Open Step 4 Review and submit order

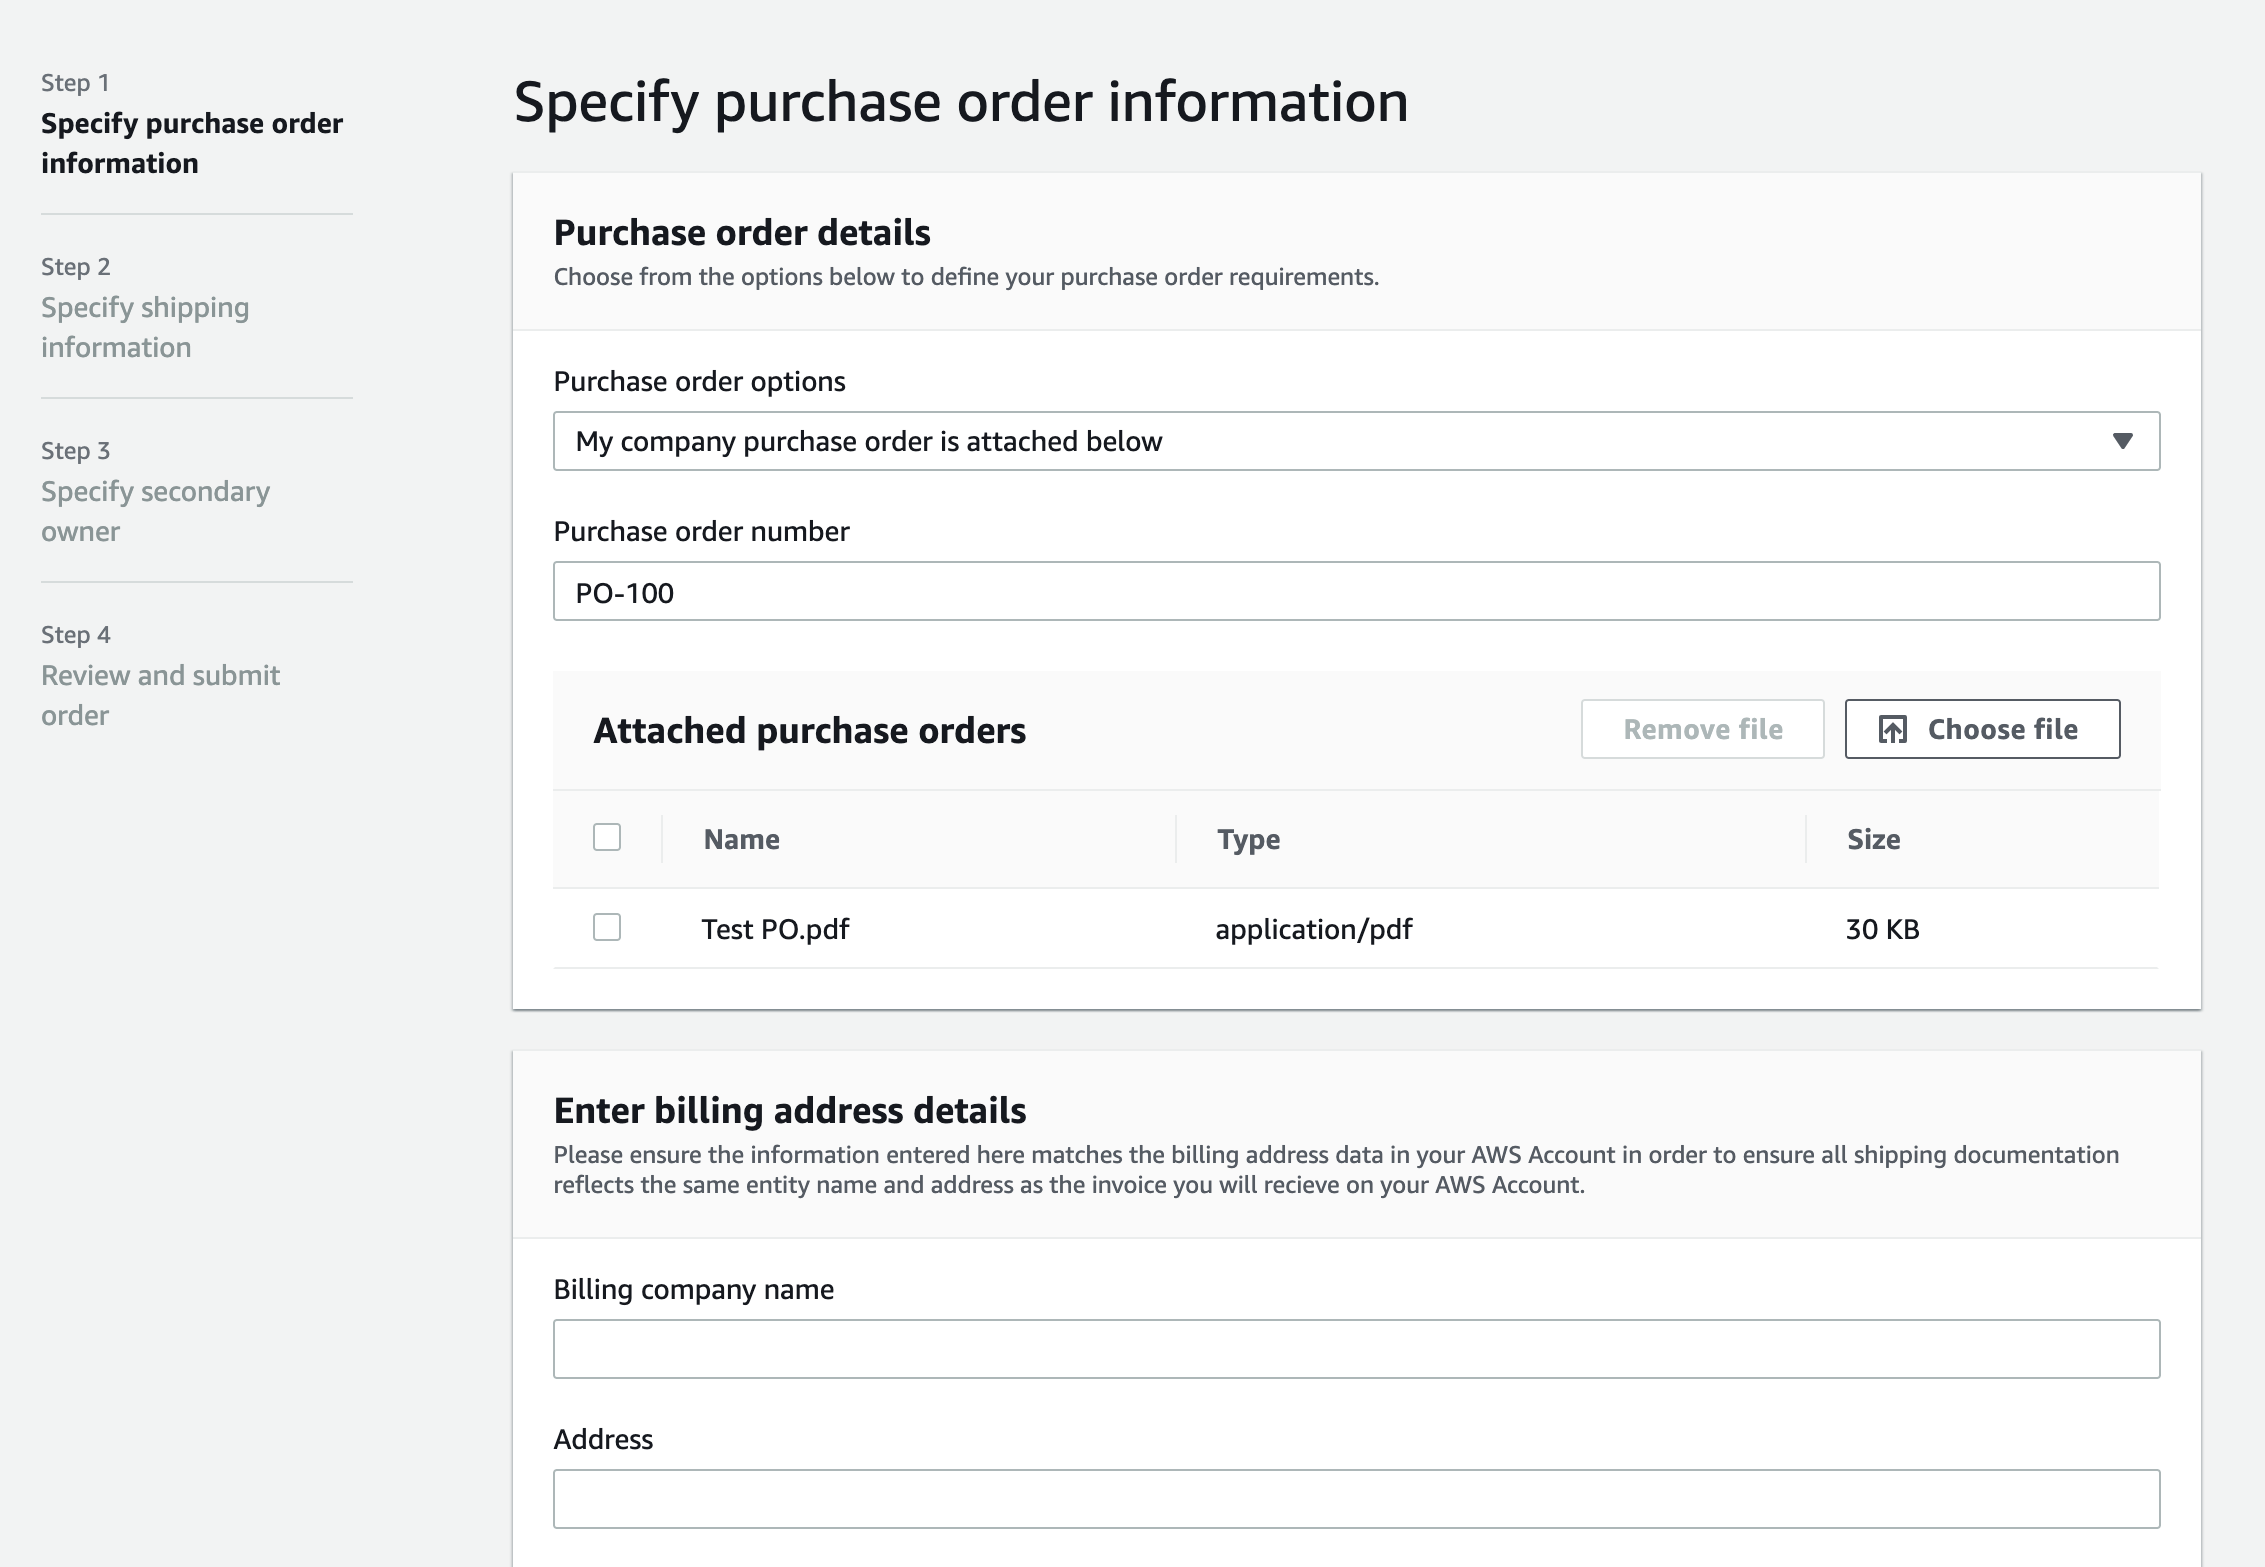pos(160,694)
